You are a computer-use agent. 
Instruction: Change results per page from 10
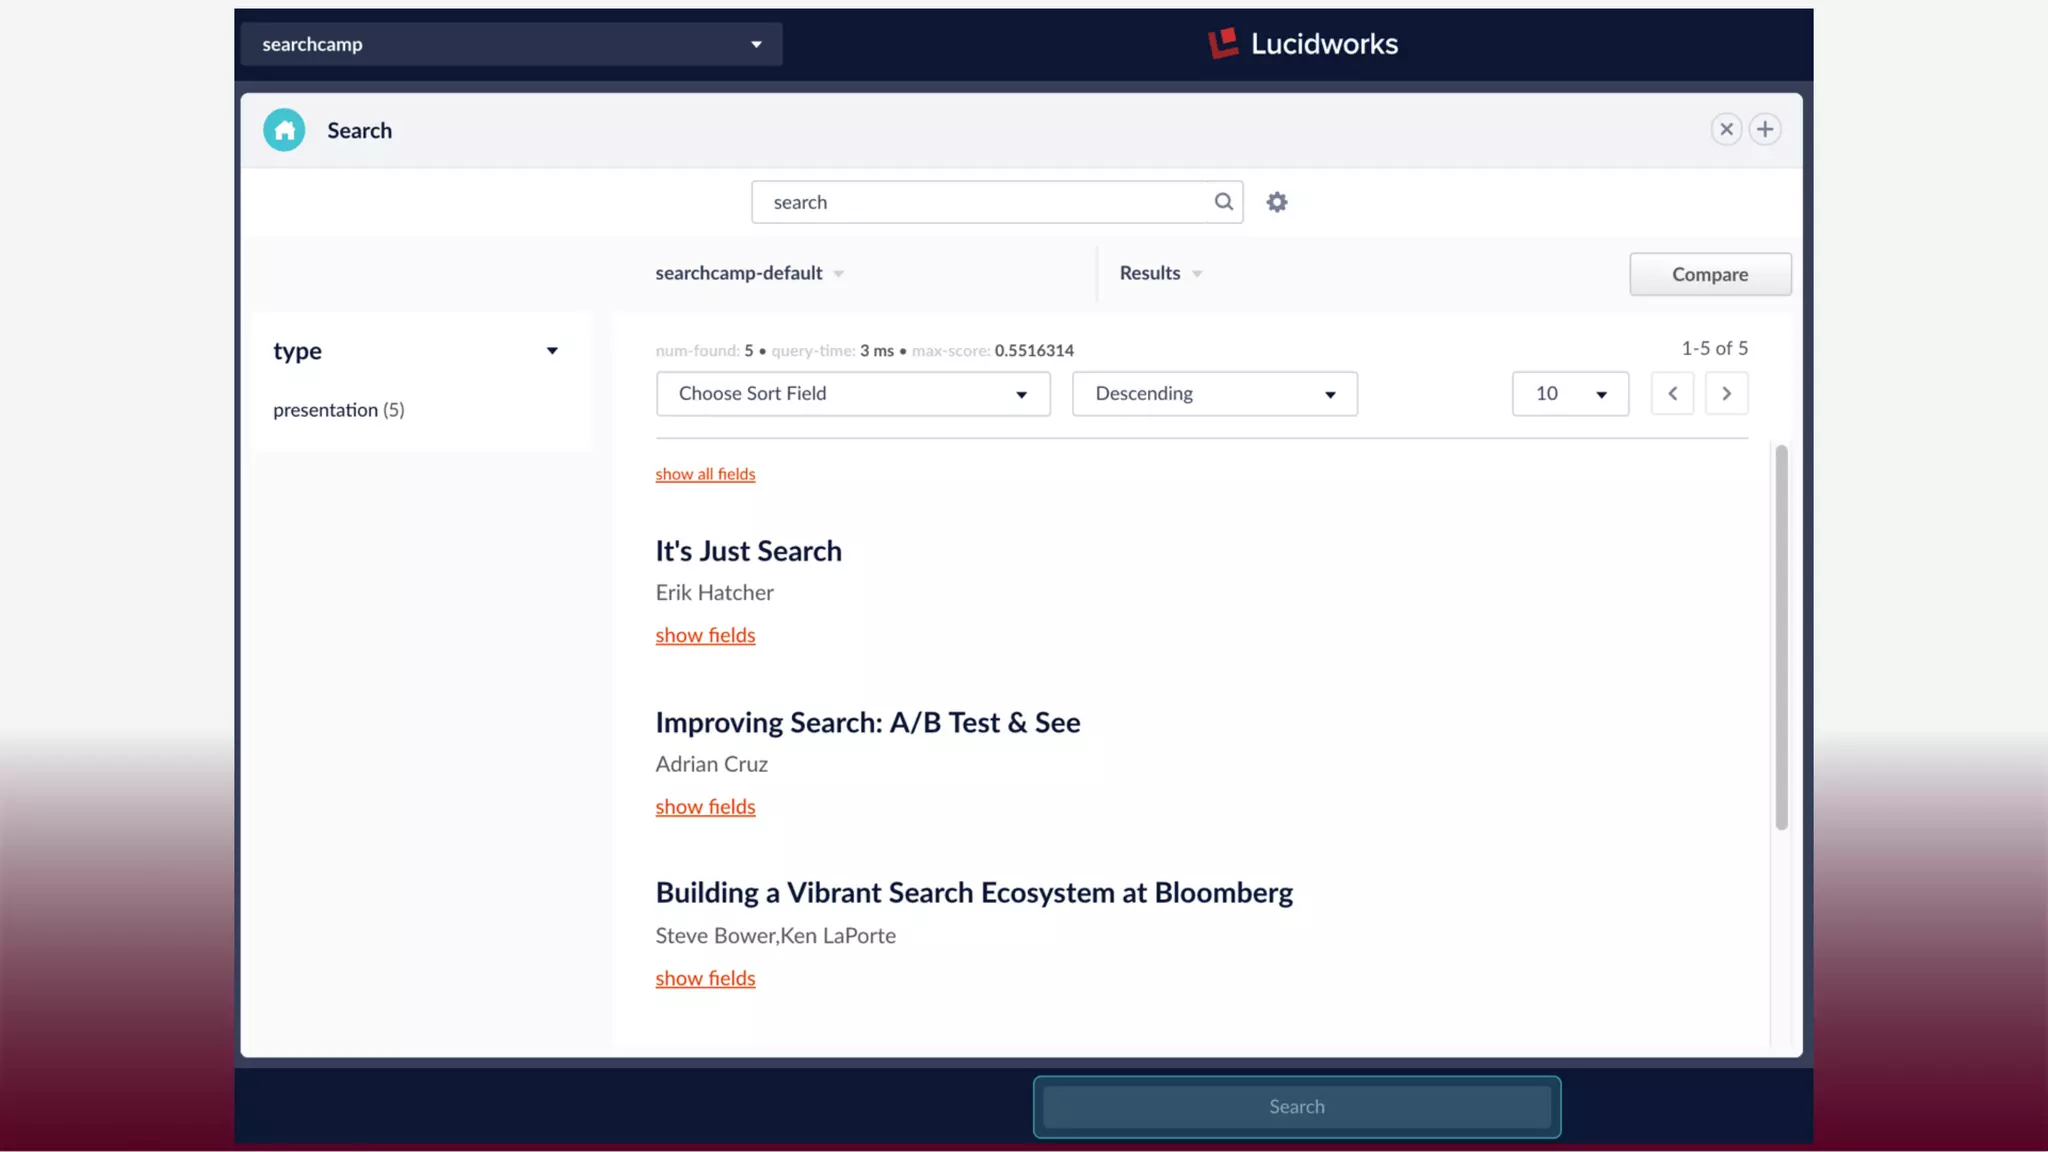[x=1569, y=394]
